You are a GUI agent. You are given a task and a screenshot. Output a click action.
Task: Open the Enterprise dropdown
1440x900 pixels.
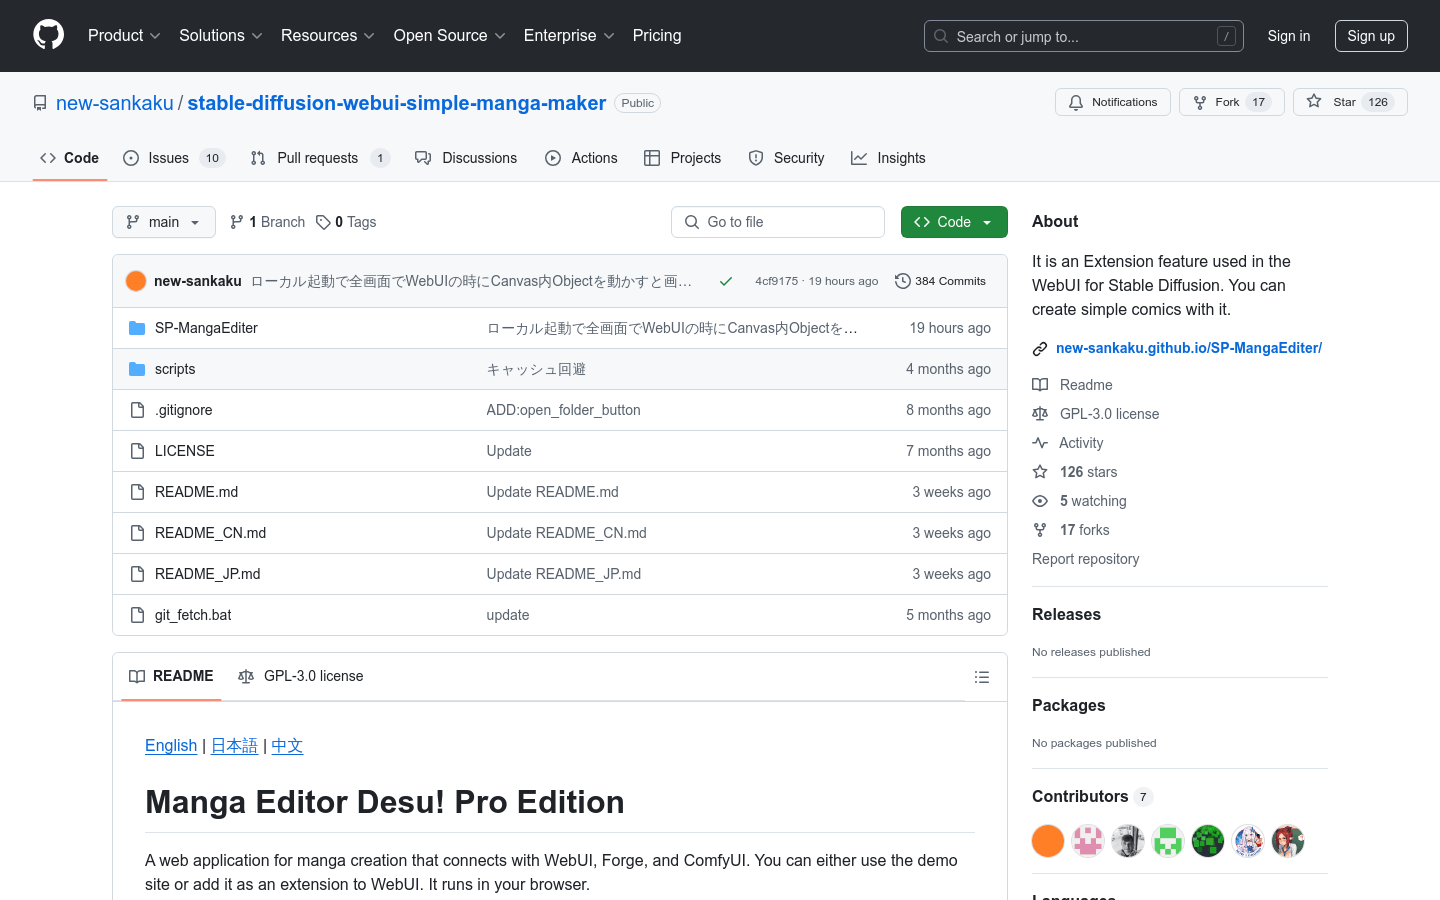tap(569, 35)
